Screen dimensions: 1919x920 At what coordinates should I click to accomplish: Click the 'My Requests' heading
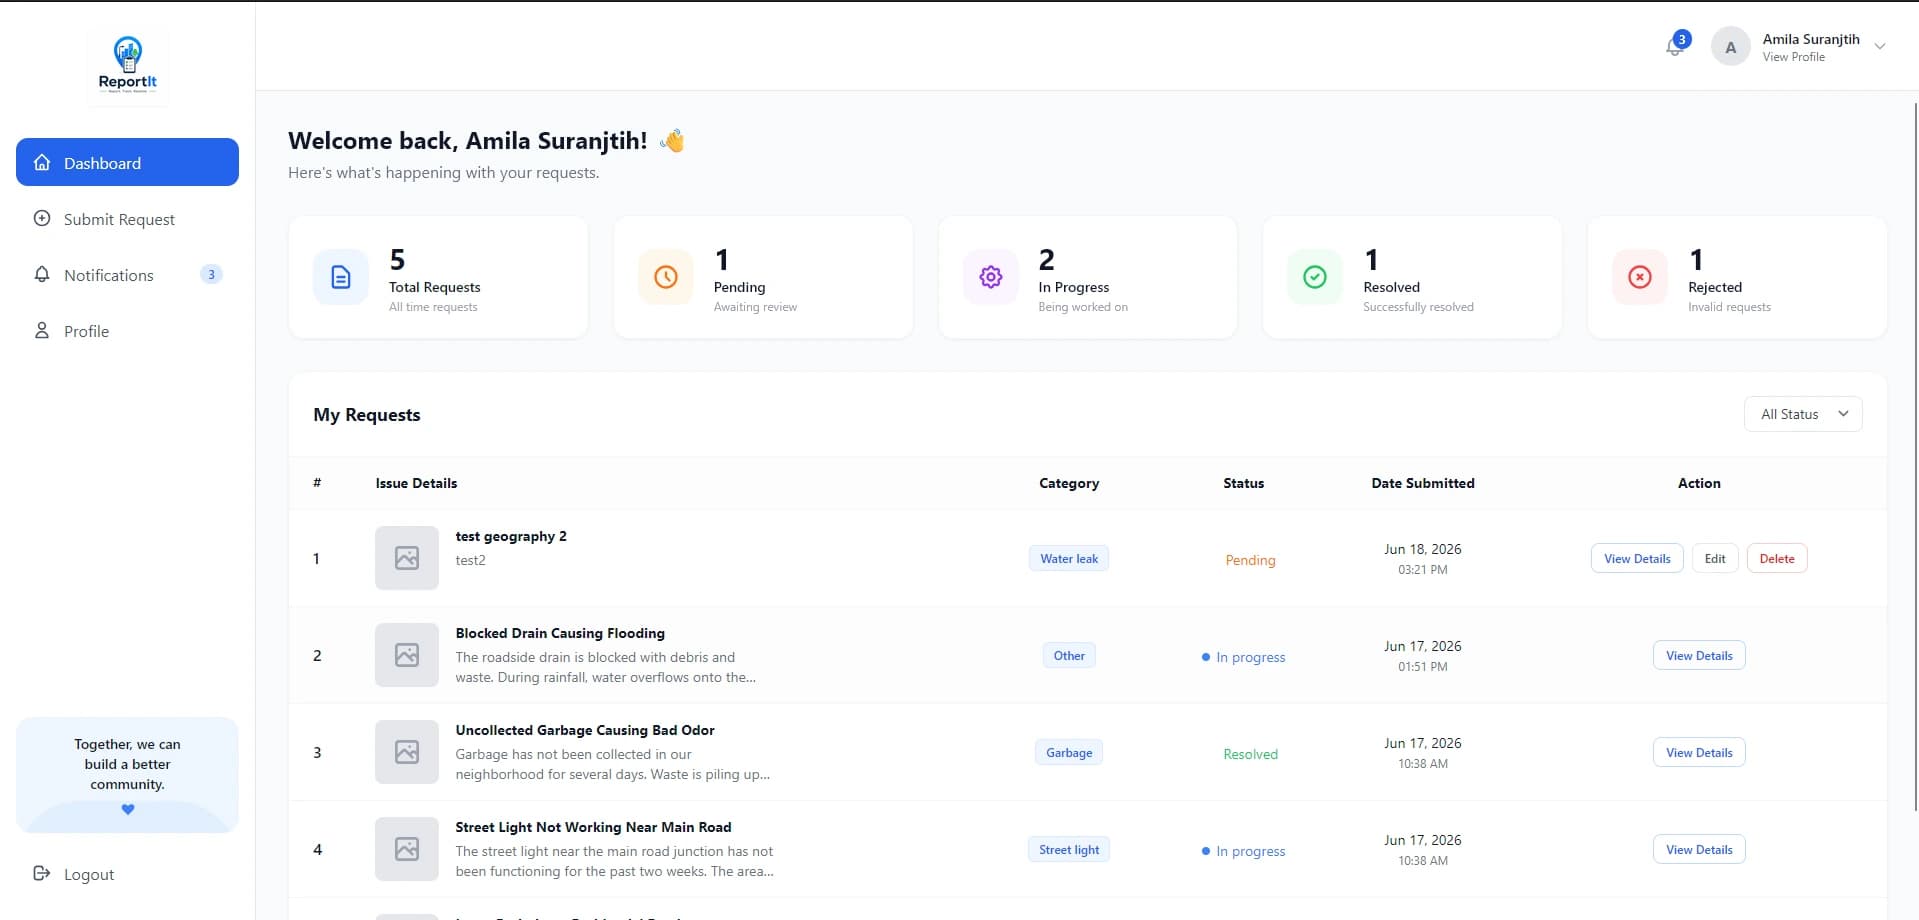tap(367, 415)
